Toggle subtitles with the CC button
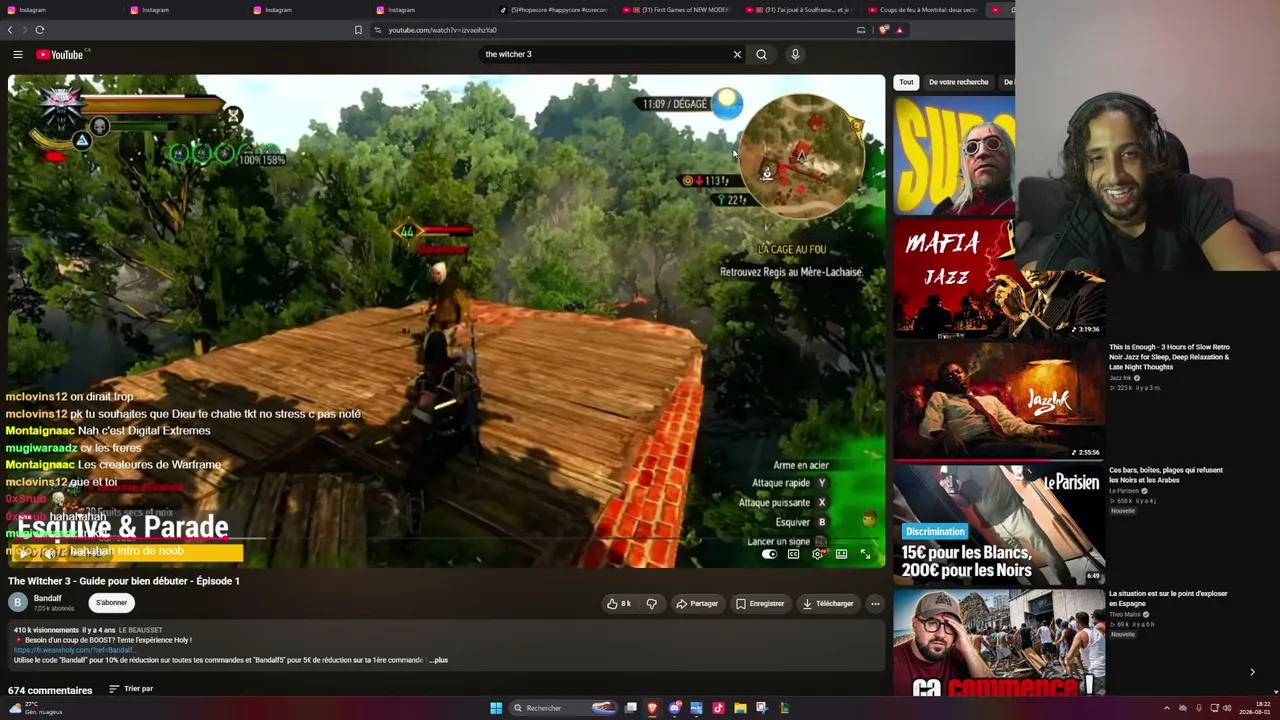This screenshot has width=1280, height=720. 793,554
